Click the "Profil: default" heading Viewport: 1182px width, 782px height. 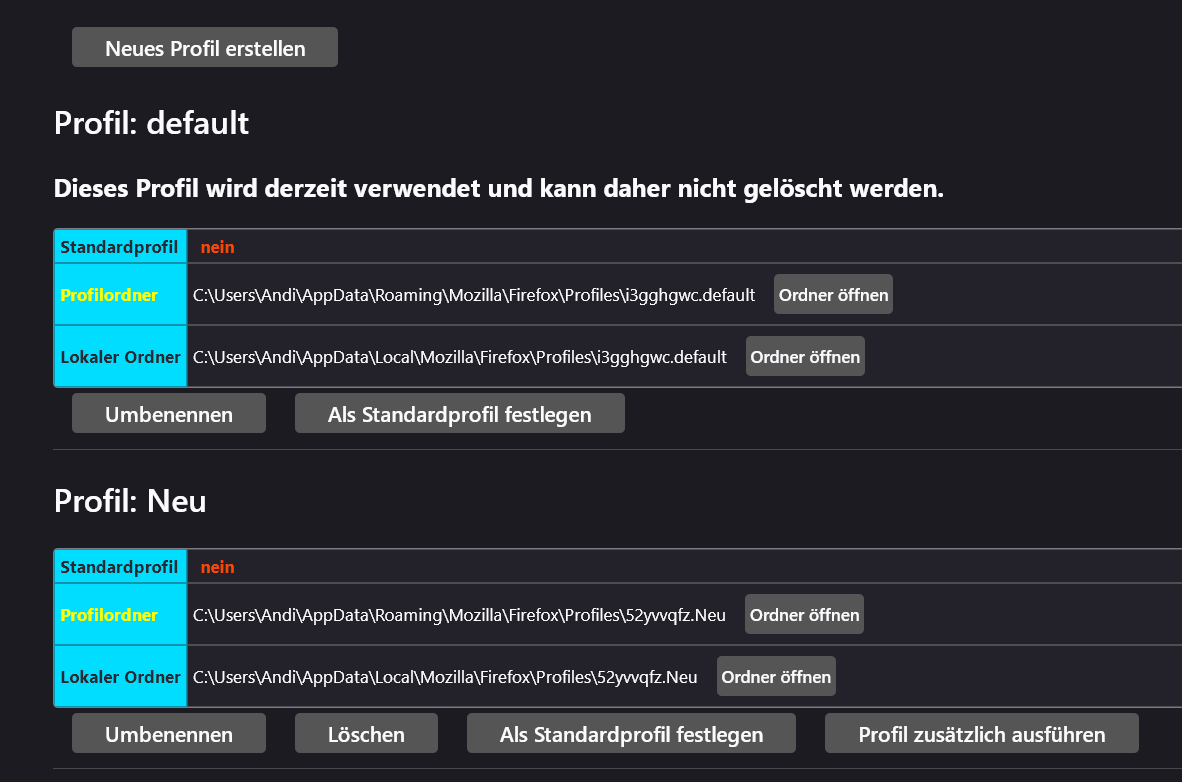[151, 123]
